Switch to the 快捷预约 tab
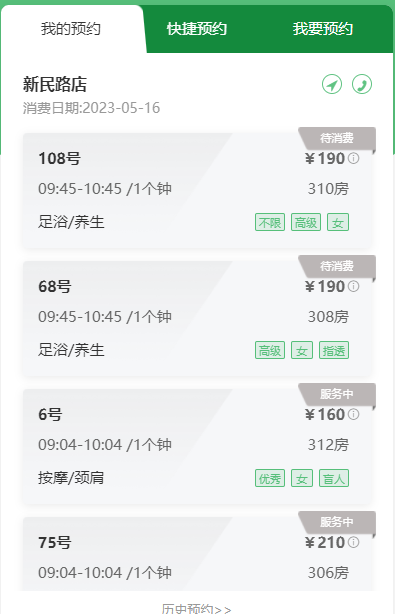 point(197,29)
